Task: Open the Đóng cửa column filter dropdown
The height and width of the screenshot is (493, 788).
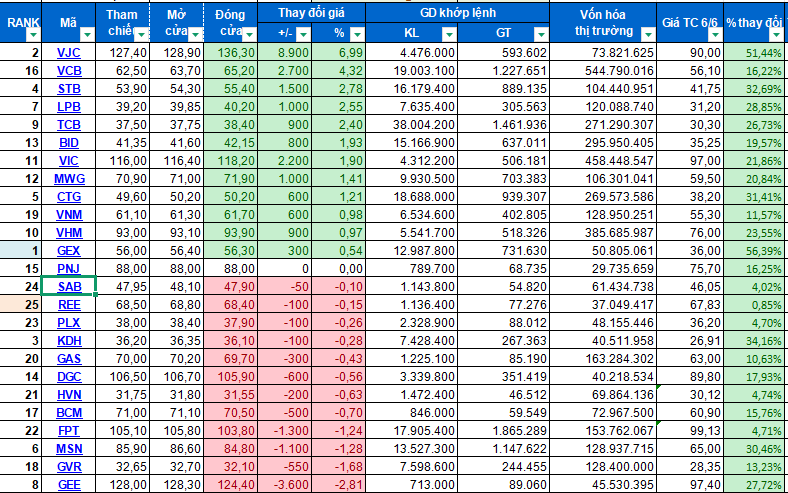Action: pos(249,35)
